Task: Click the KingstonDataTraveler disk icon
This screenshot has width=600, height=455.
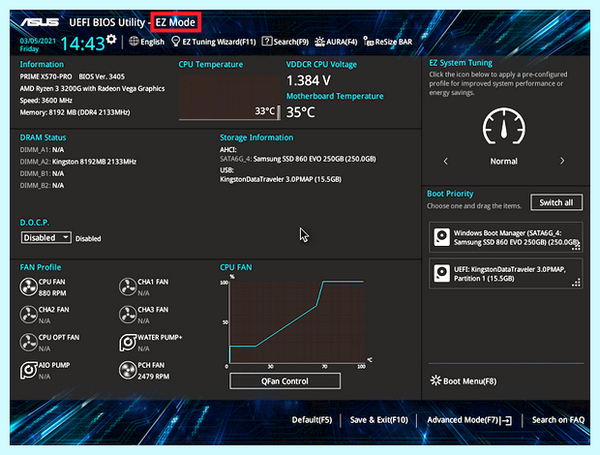Action: point(442,273)
